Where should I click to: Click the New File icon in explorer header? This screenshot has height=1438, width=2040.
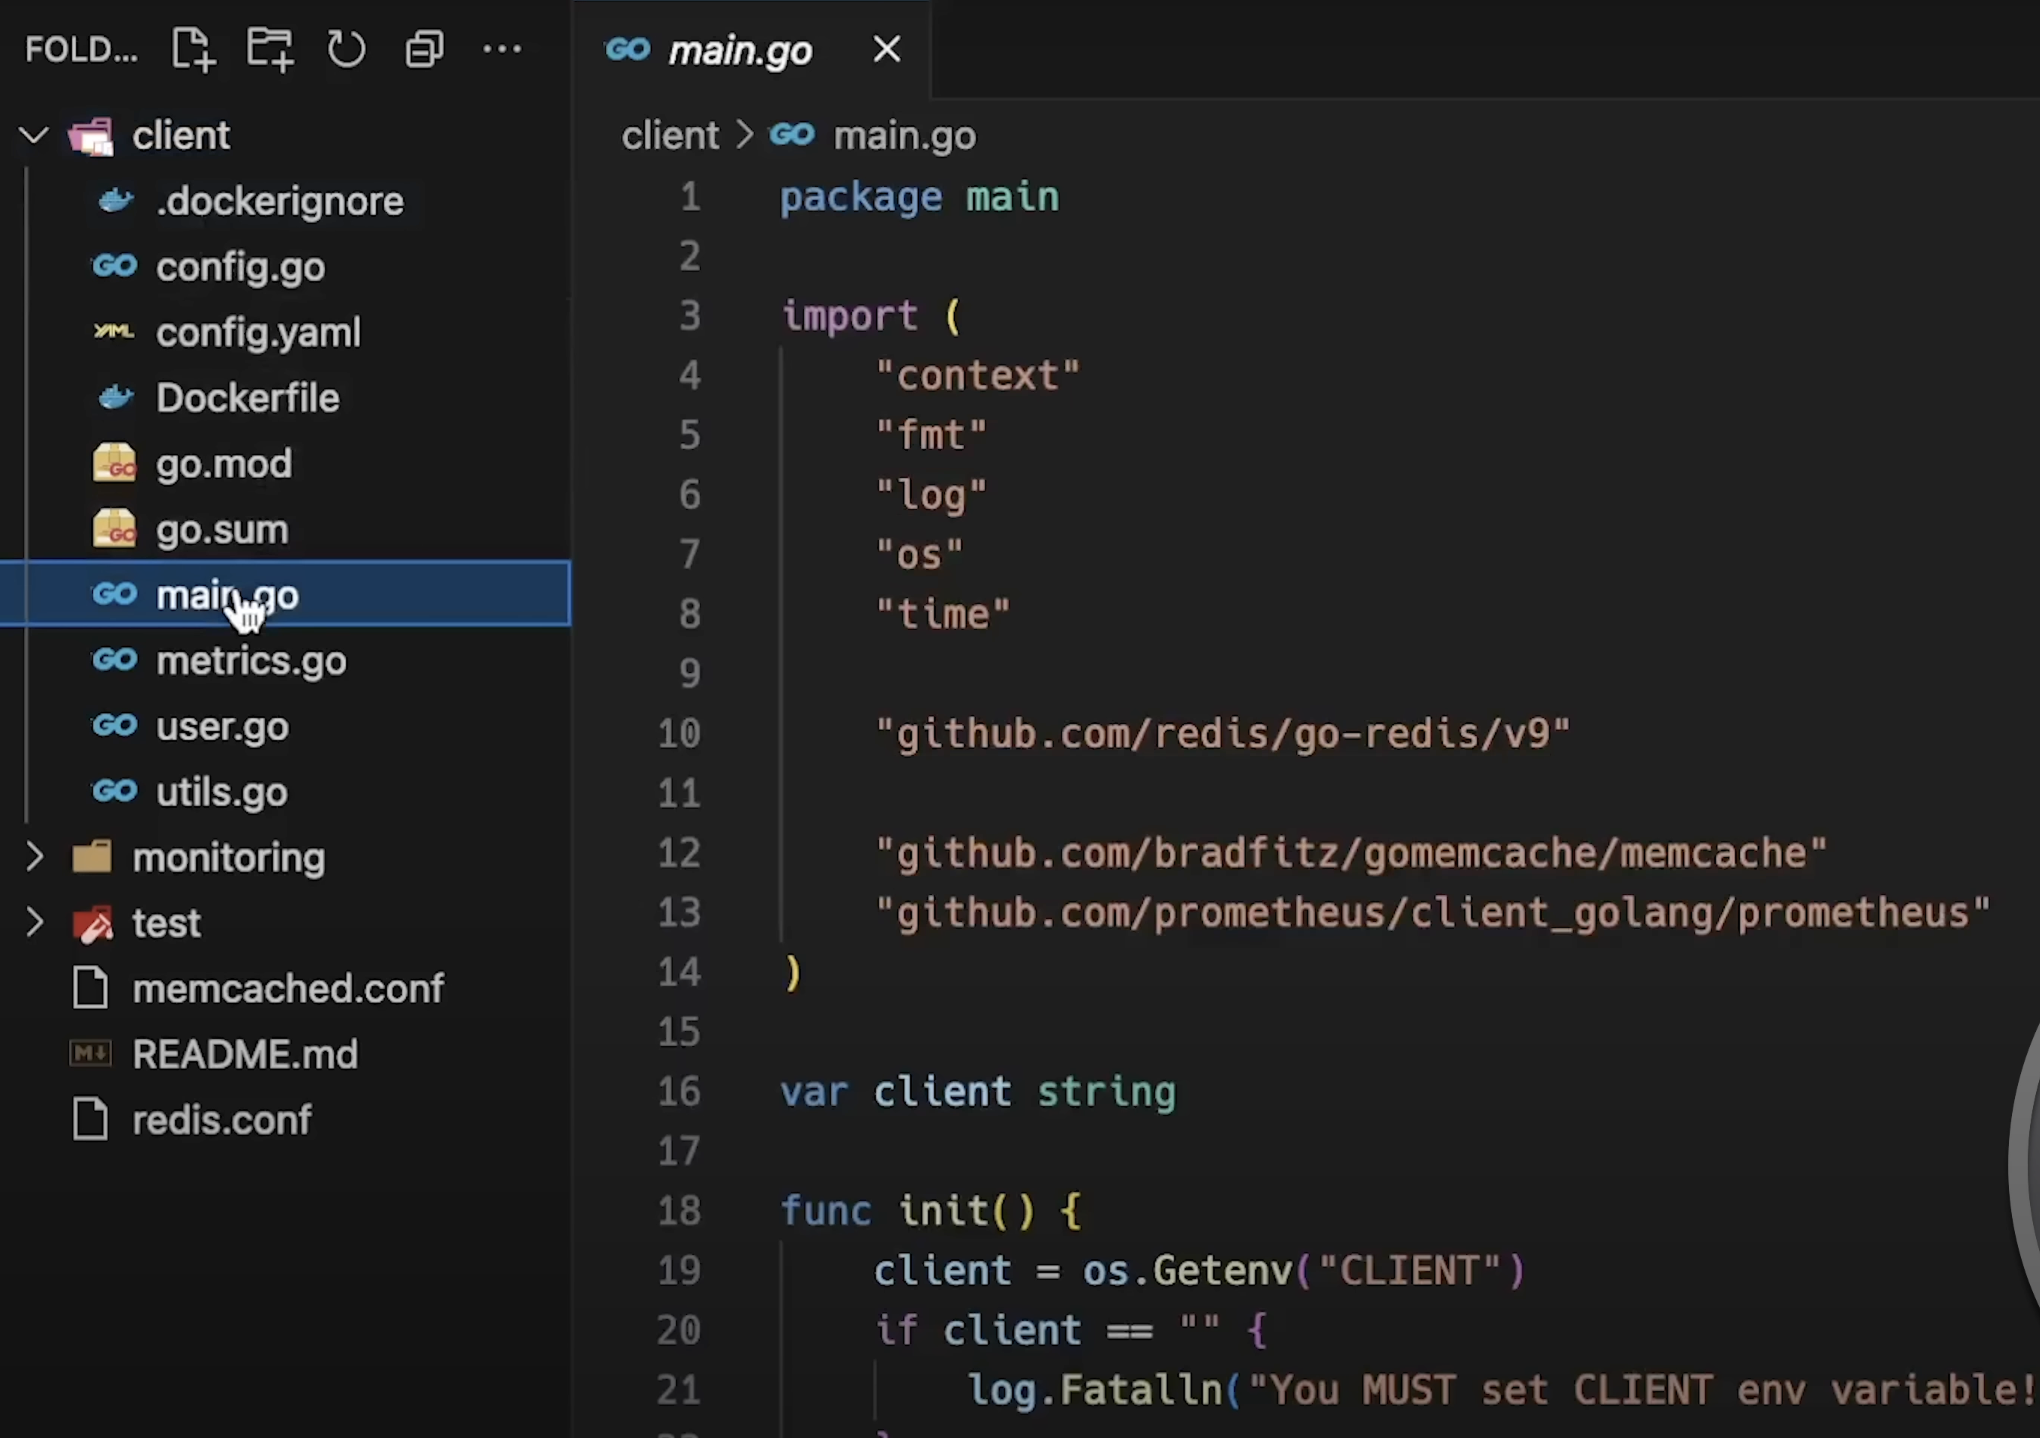[193, 49]
